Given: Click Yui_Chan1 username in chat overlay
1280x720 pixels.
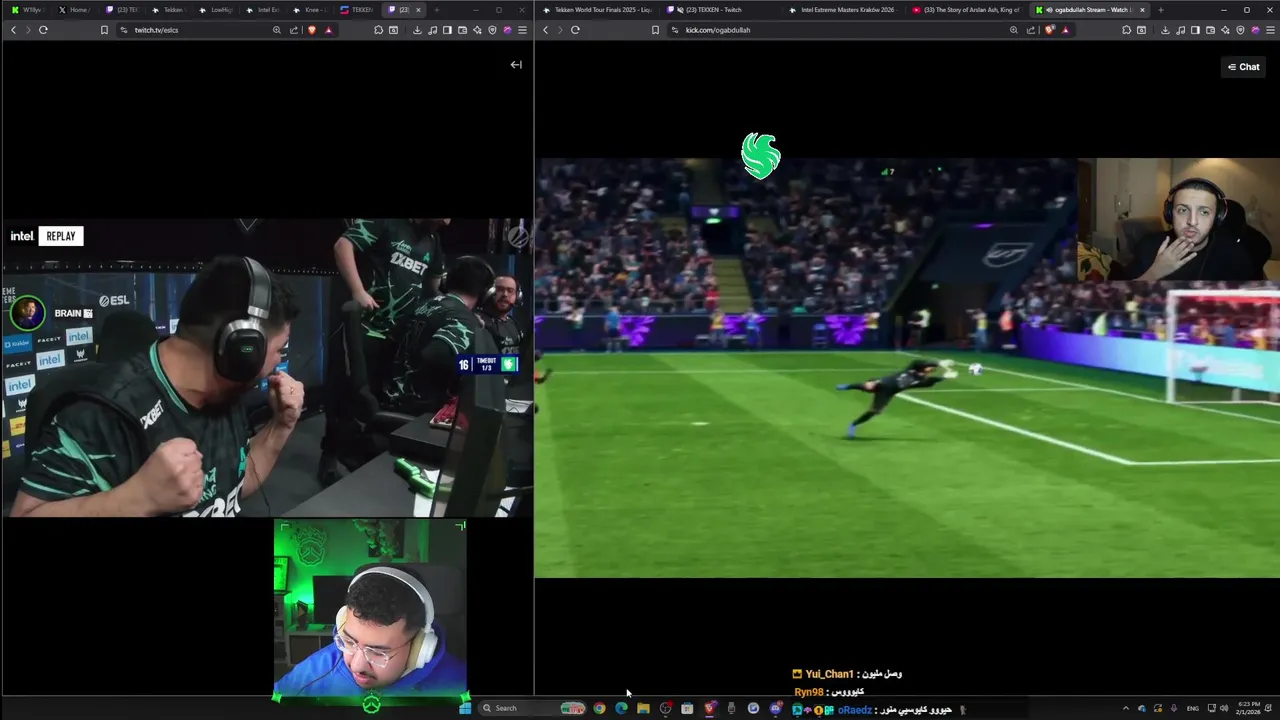Looking at the screenshot, I should [830, 674].
